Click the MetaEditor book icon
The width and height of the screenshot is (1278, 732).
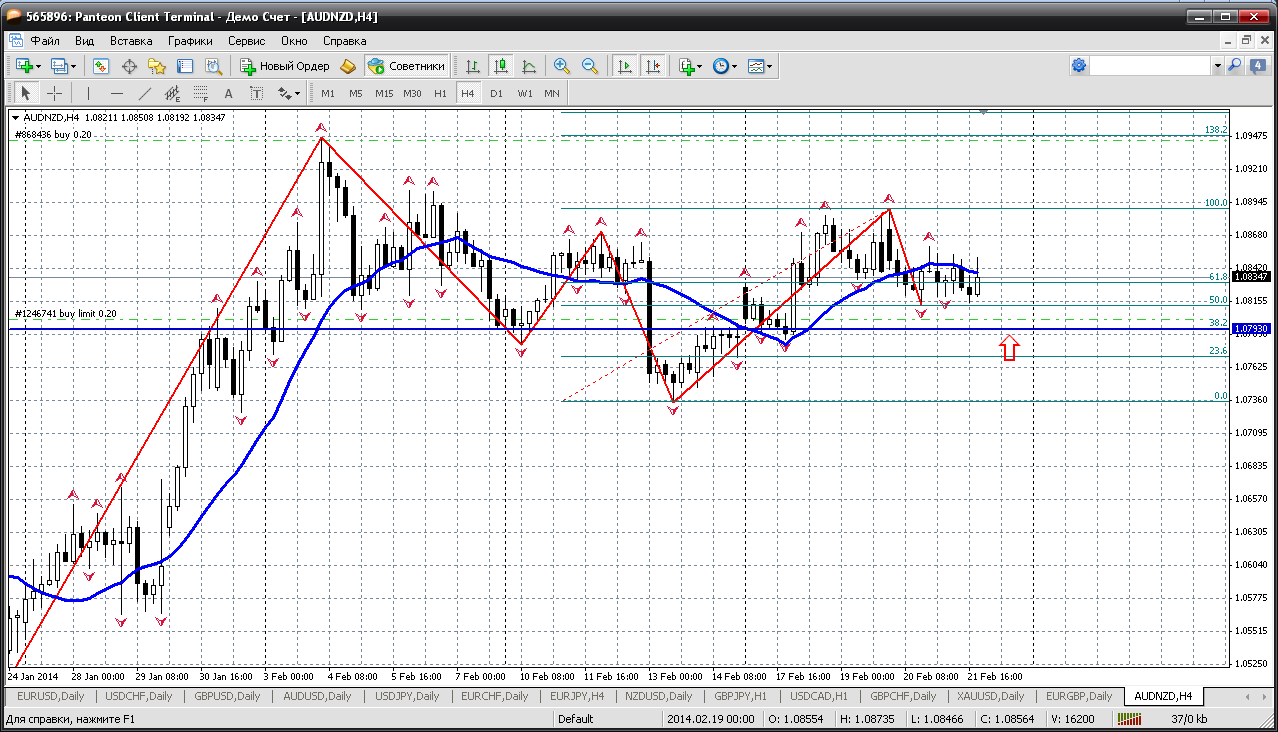pyautogui.click(x=348, y=66)
